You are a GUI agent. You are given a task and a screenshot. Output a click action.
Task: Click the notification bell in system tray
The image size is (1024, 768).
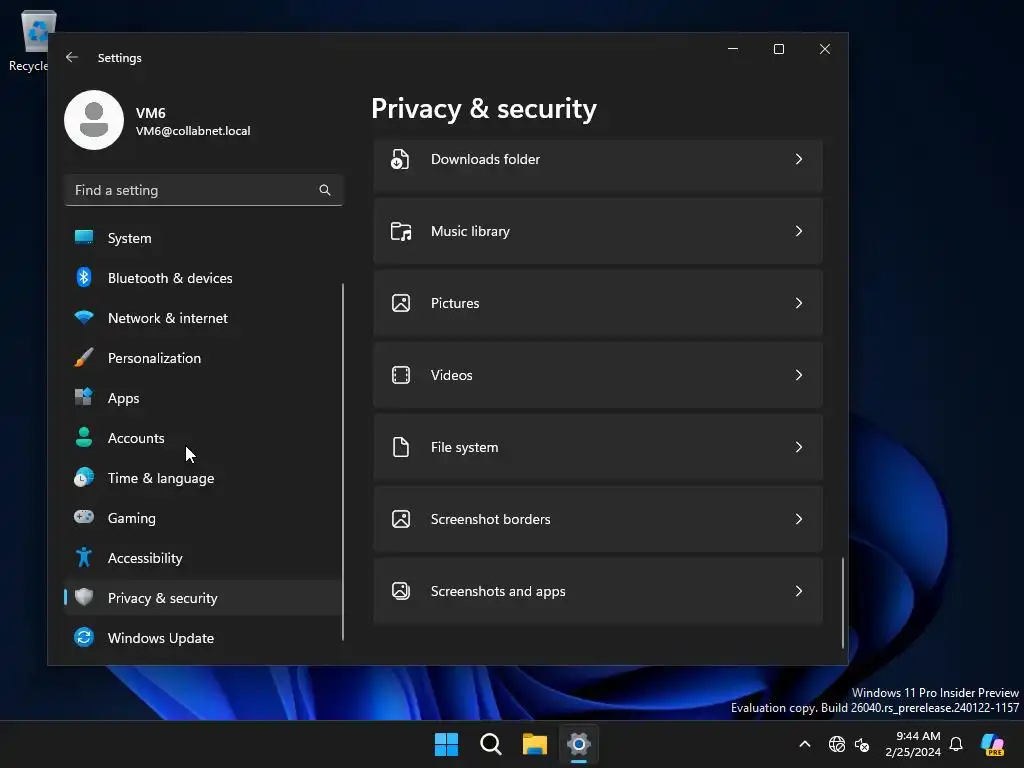(x=956, y=744)
